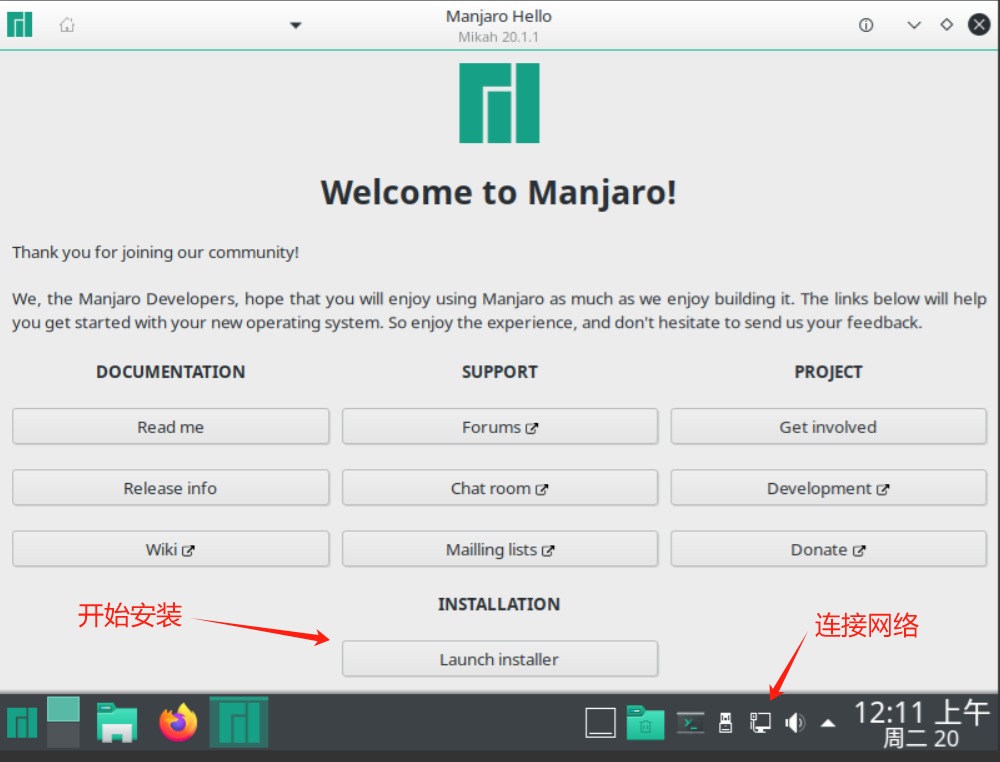Expand hidden system tray icons arrow

(x=828, y=722)
